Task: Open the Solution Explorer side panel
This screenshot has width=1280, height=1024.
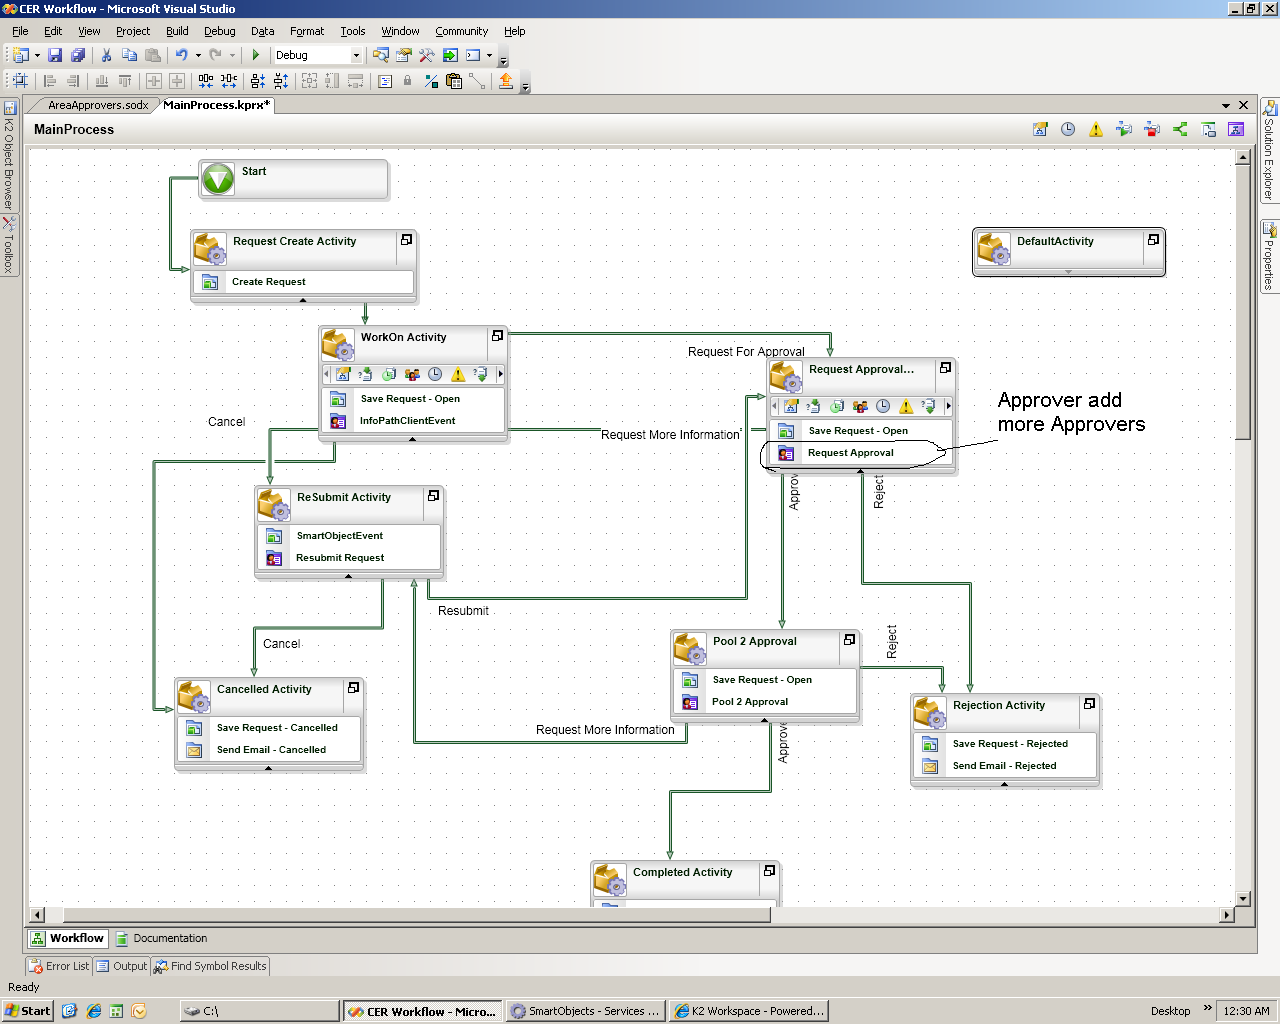Action: (x=1269, y=150)
